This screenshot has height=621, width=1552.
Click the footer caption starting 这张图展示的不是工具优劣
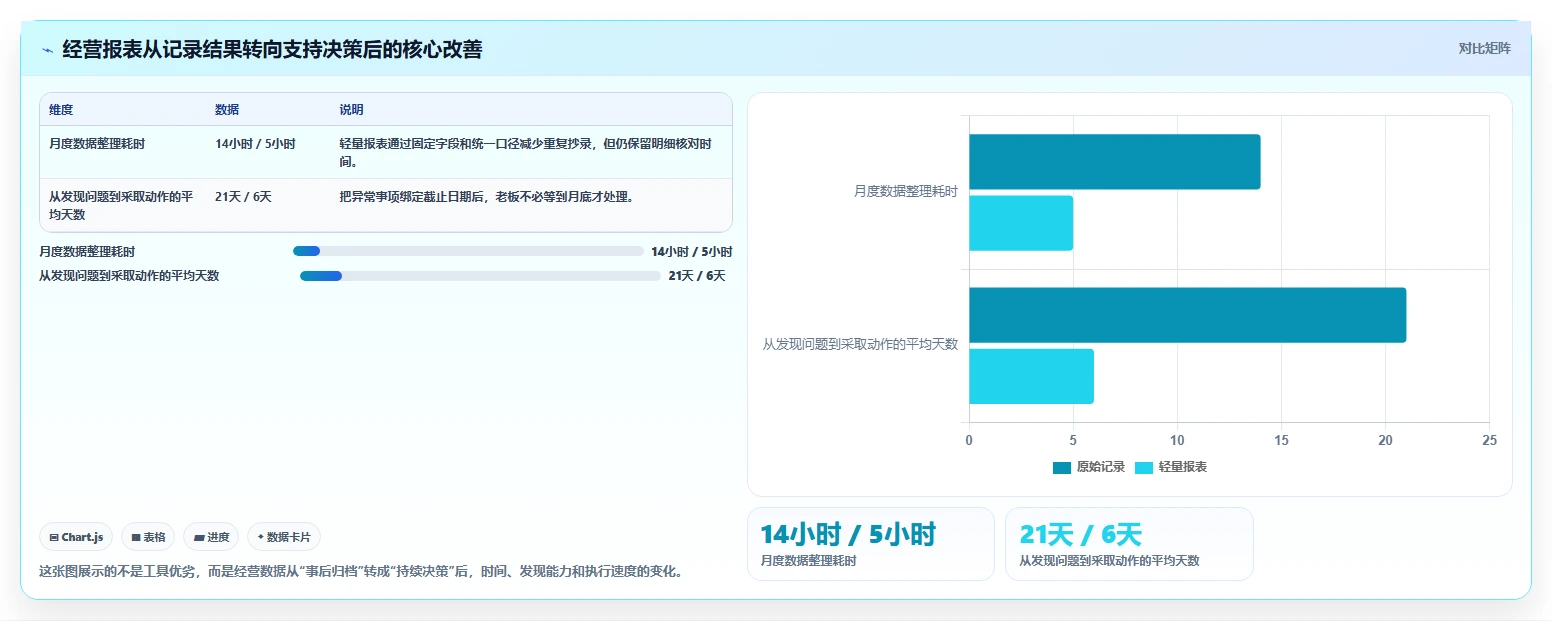[361, 572]
